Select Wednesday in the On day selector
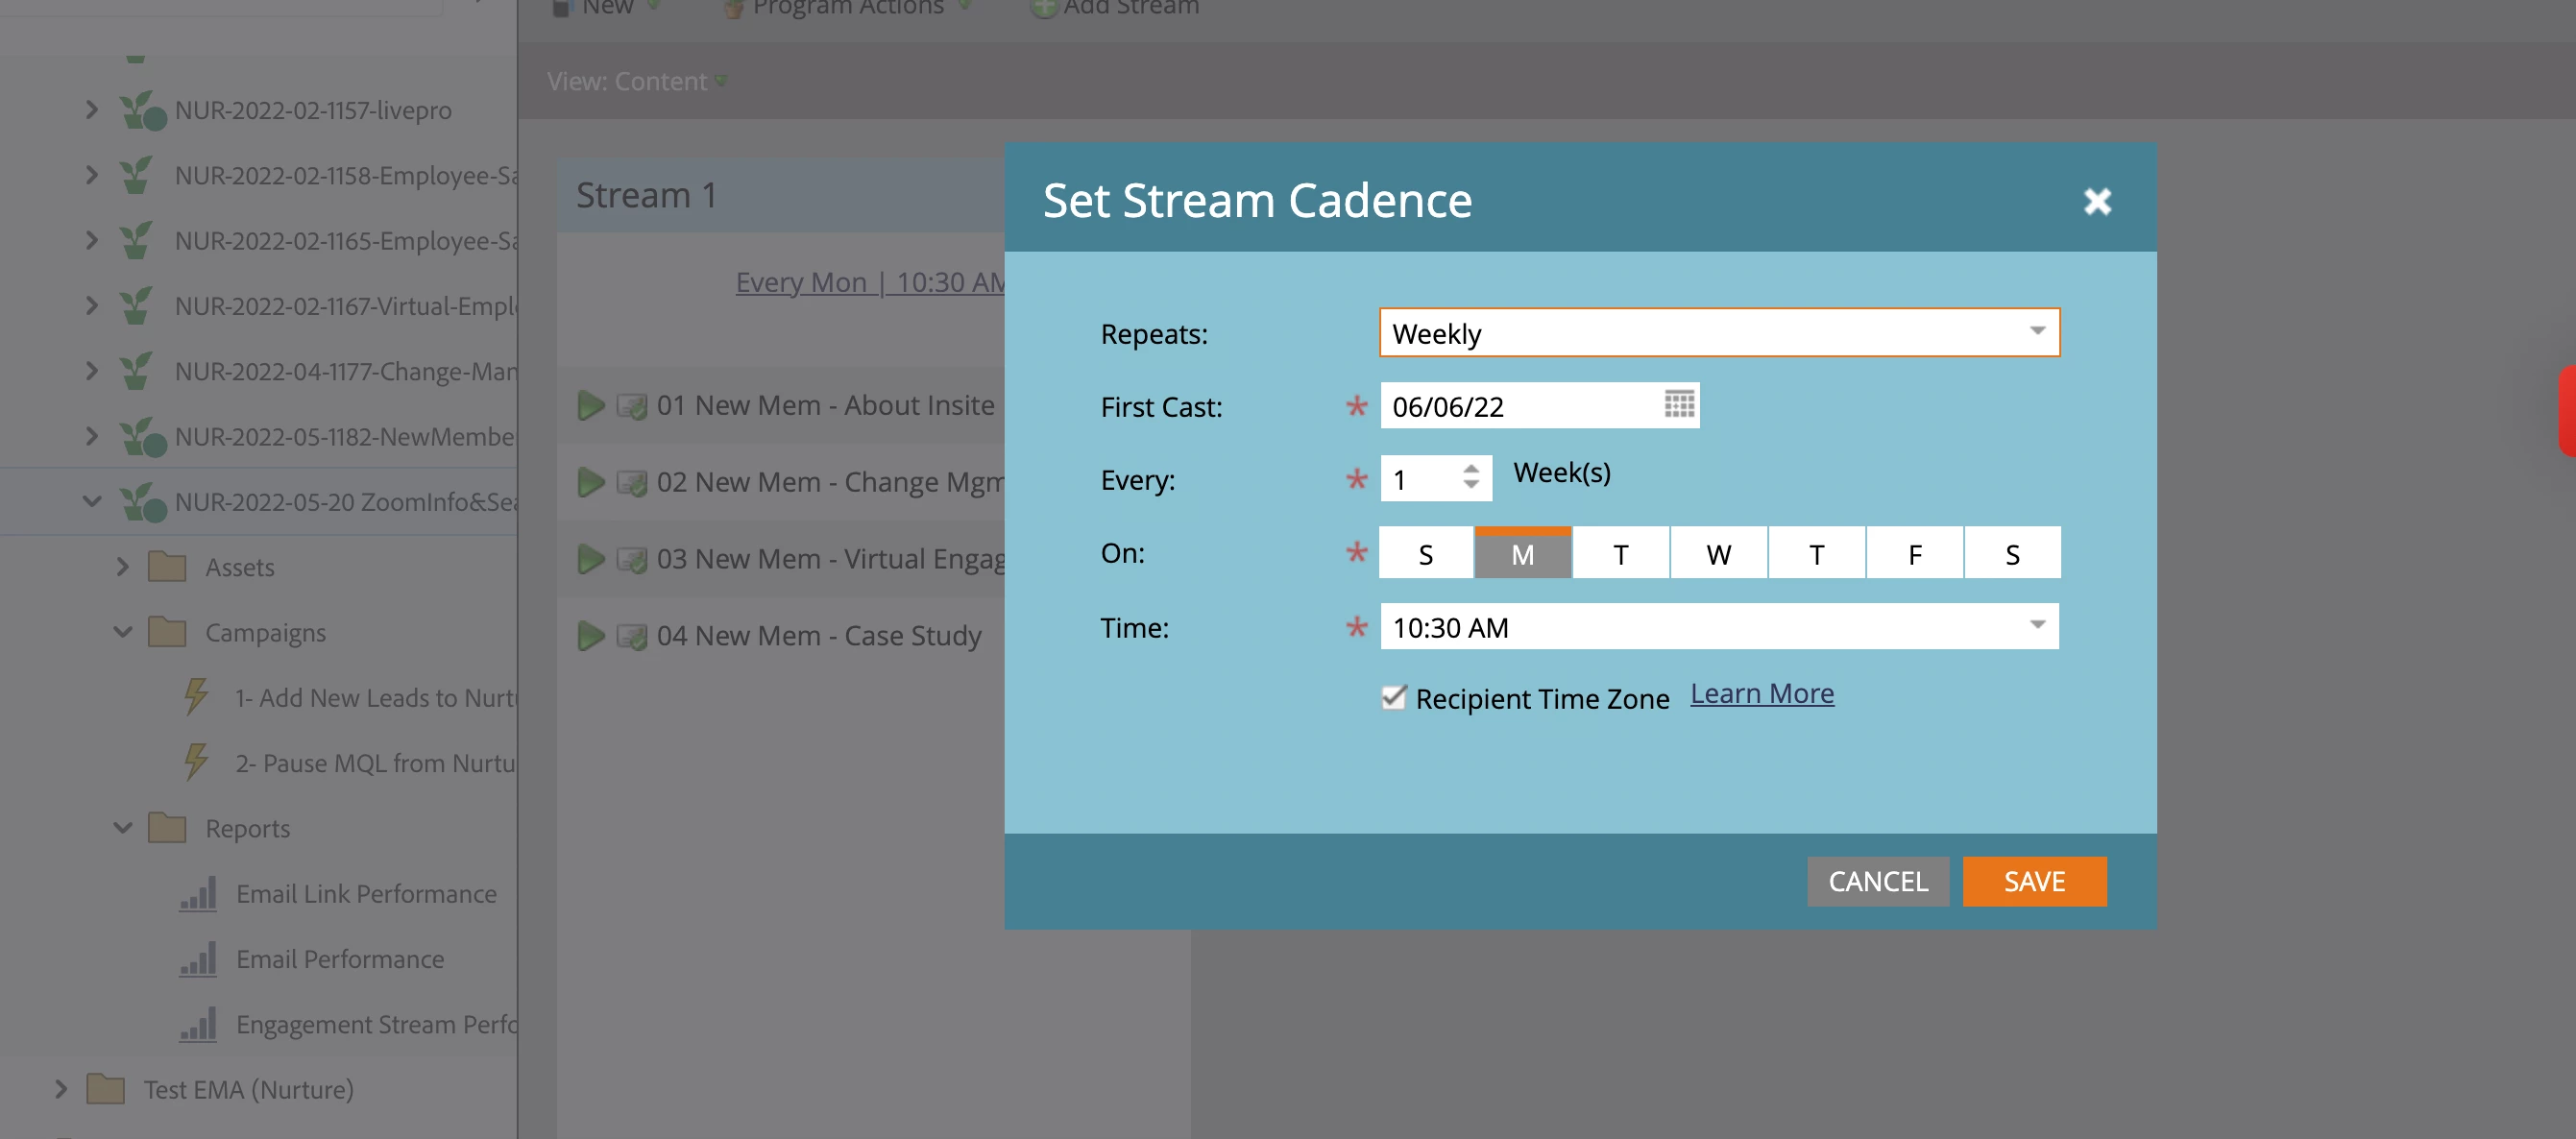Viewport: 2576px width, 1139px height. tap(1718, 554)
